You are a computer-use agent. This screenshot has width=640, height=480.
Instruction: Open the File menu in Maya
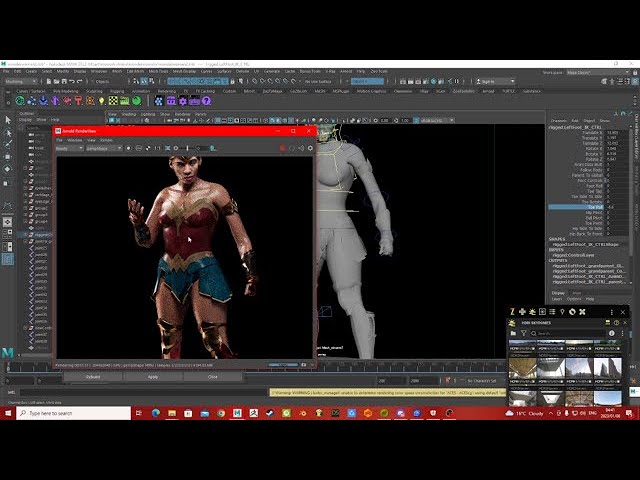tap(6, 71)
